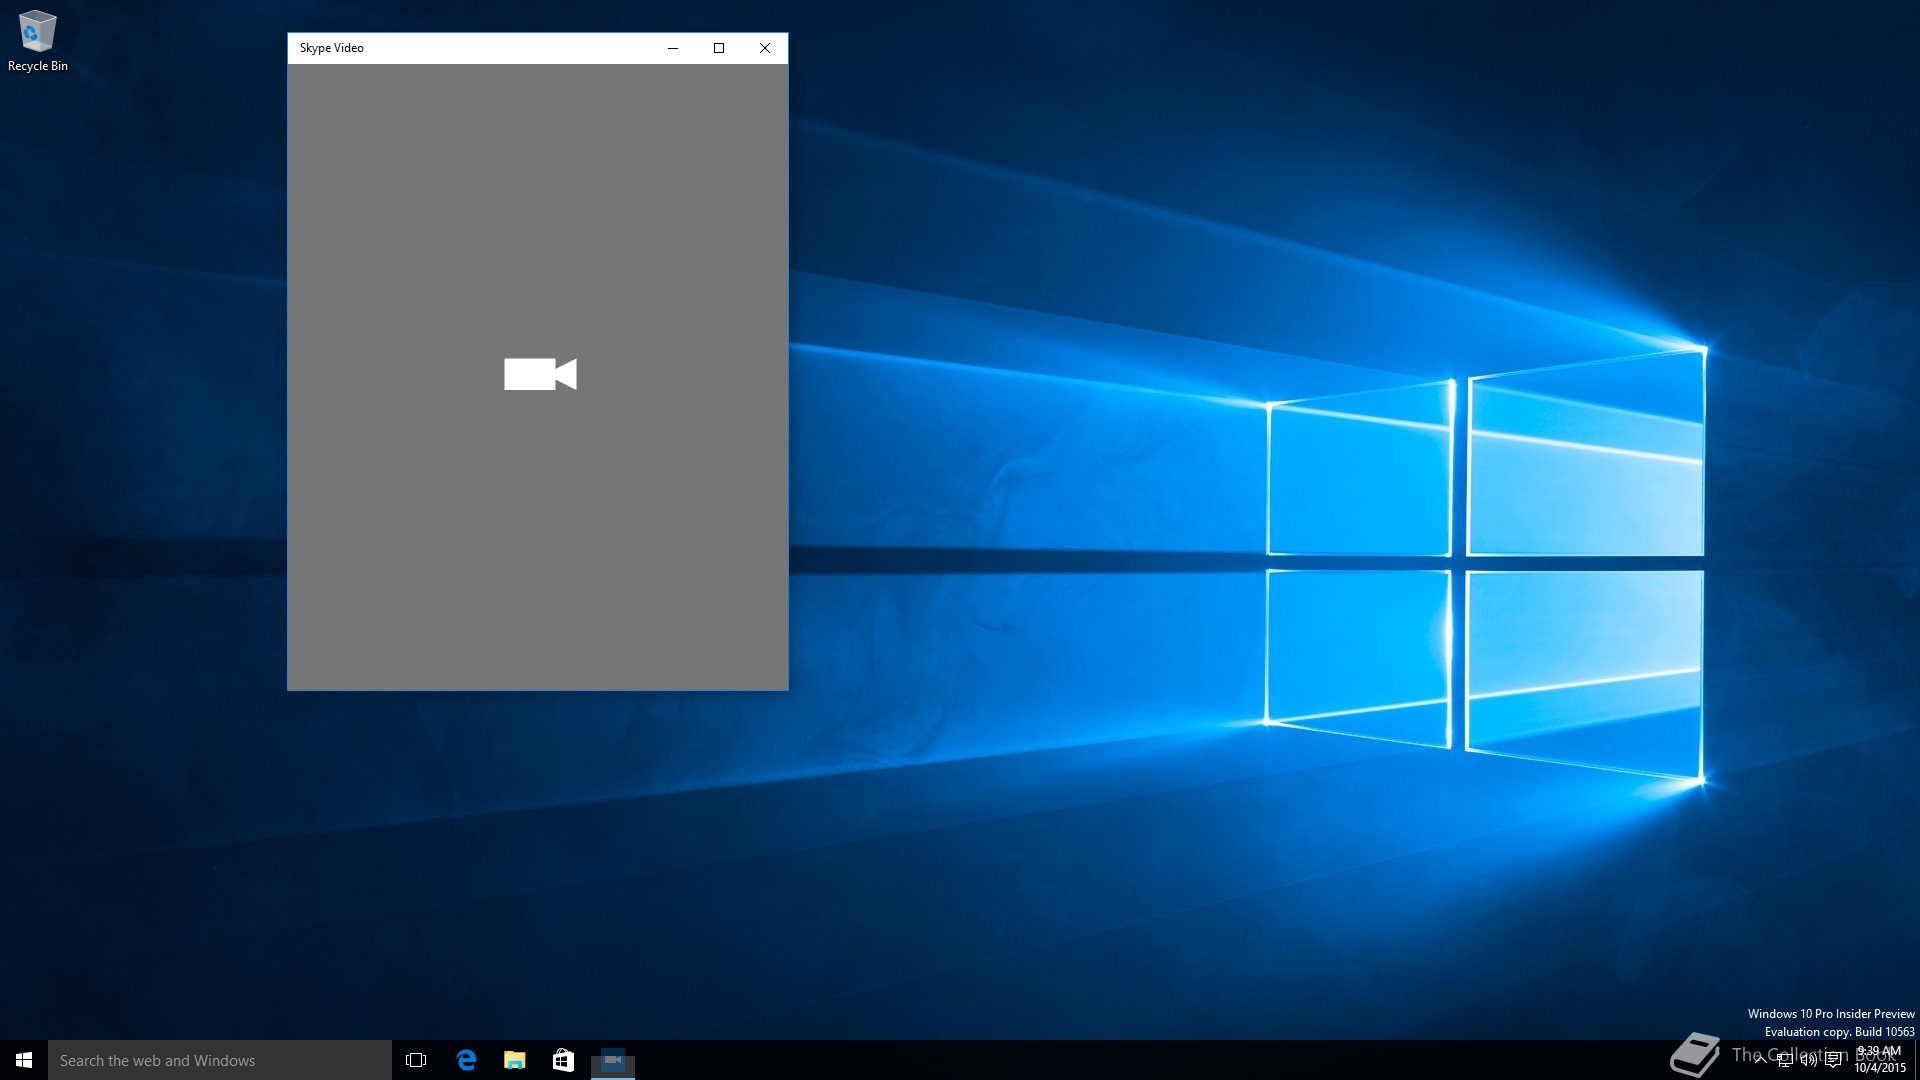Open the network status tray icon
Image resolution: width=1920 pixels, height=1080 pixels.
point(1785,1060)
